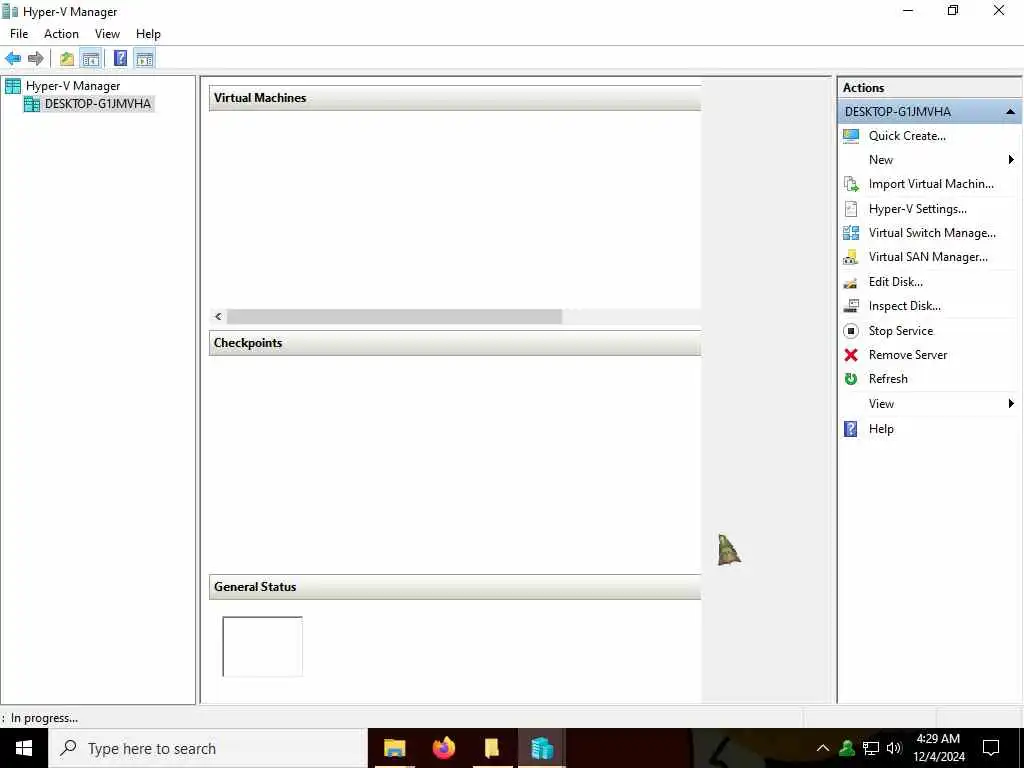Click the green user tray icon
This screenshot has height=768, width=1024.
pos(847,748)
